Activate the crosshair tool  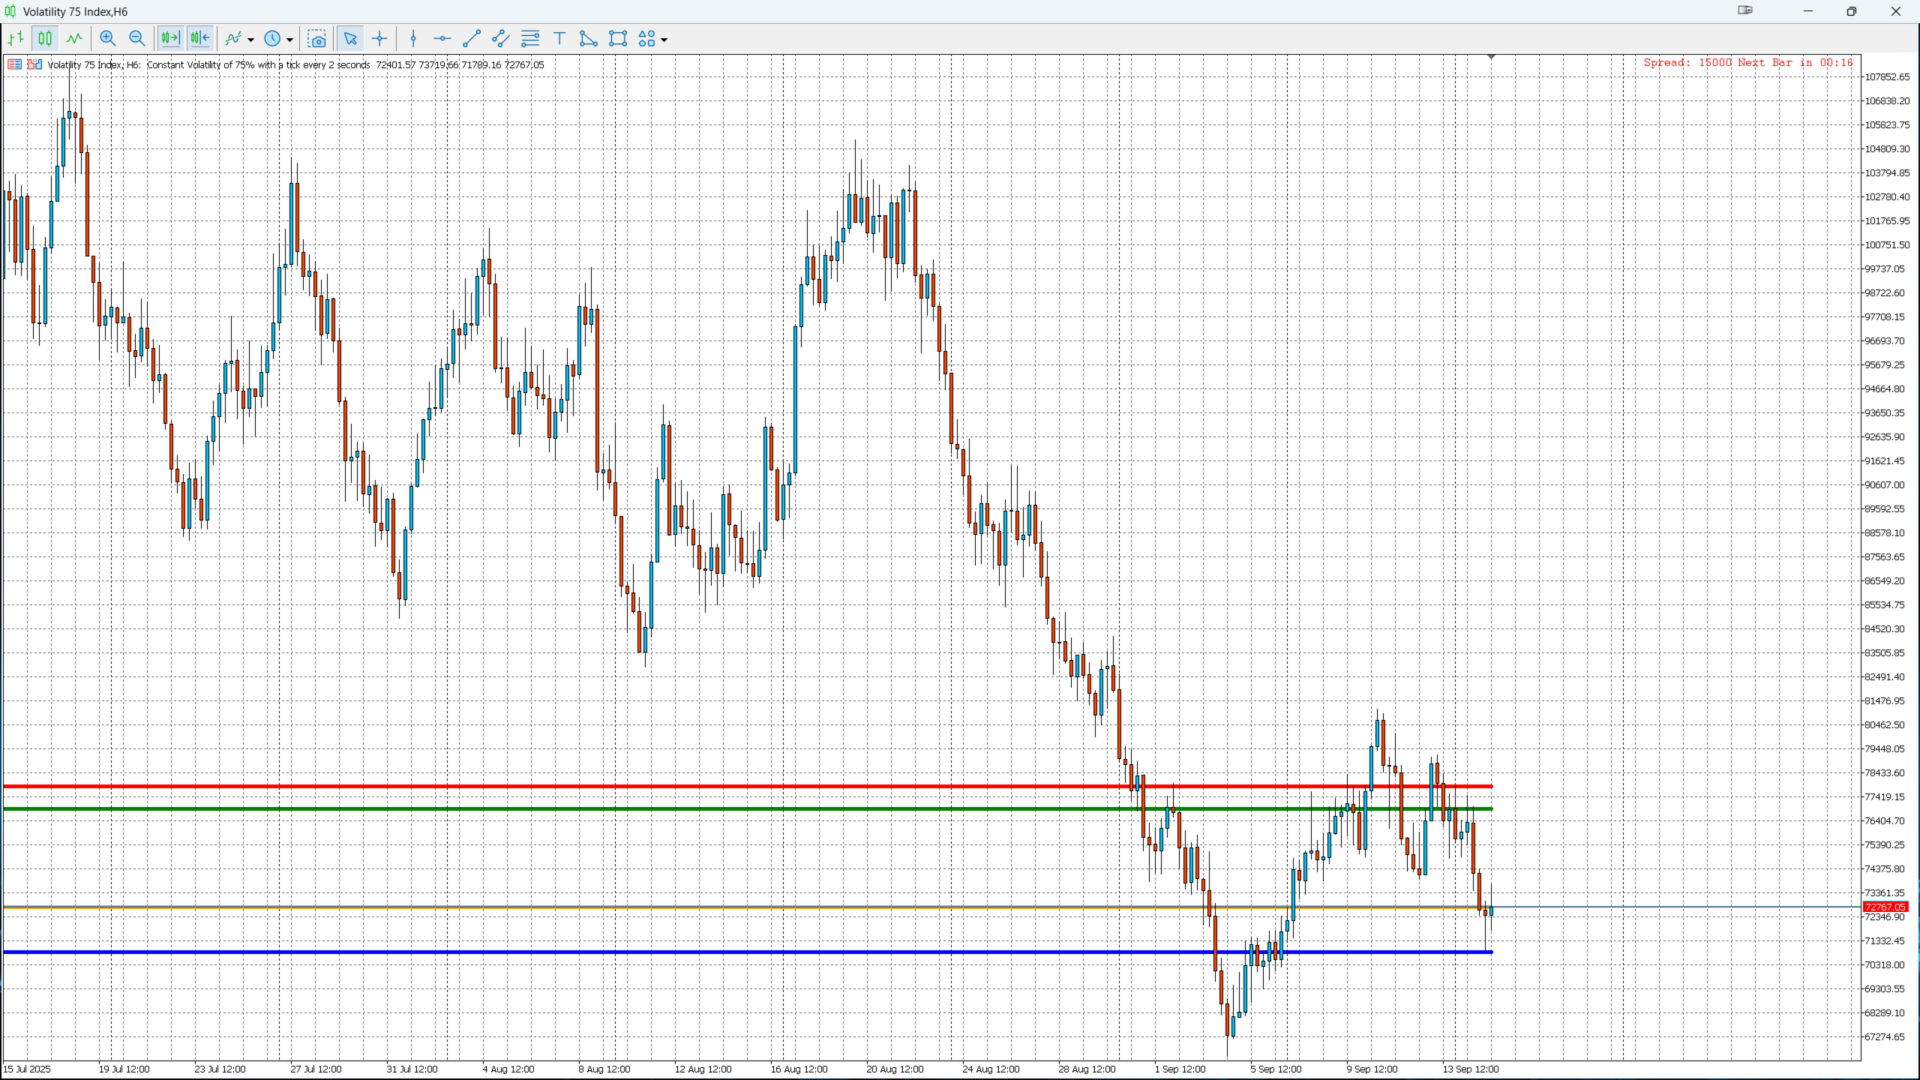380,39
